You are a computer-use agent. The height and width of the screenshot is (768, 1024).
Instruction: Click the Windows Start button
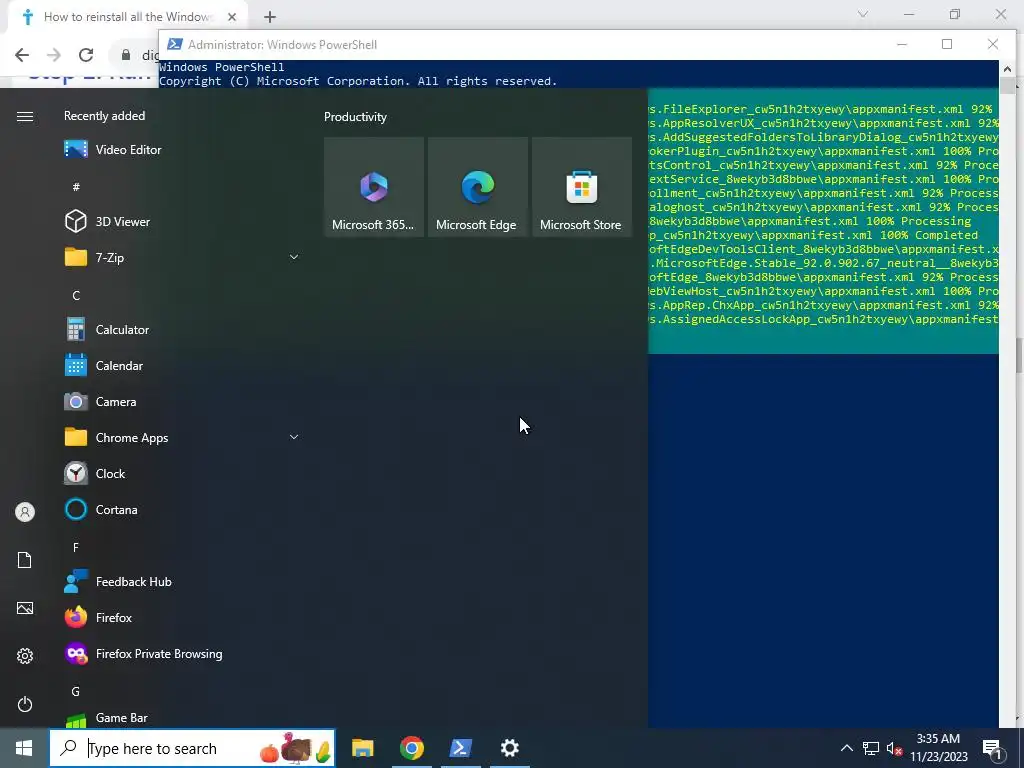pyautogui.click(x=24, y=748)
